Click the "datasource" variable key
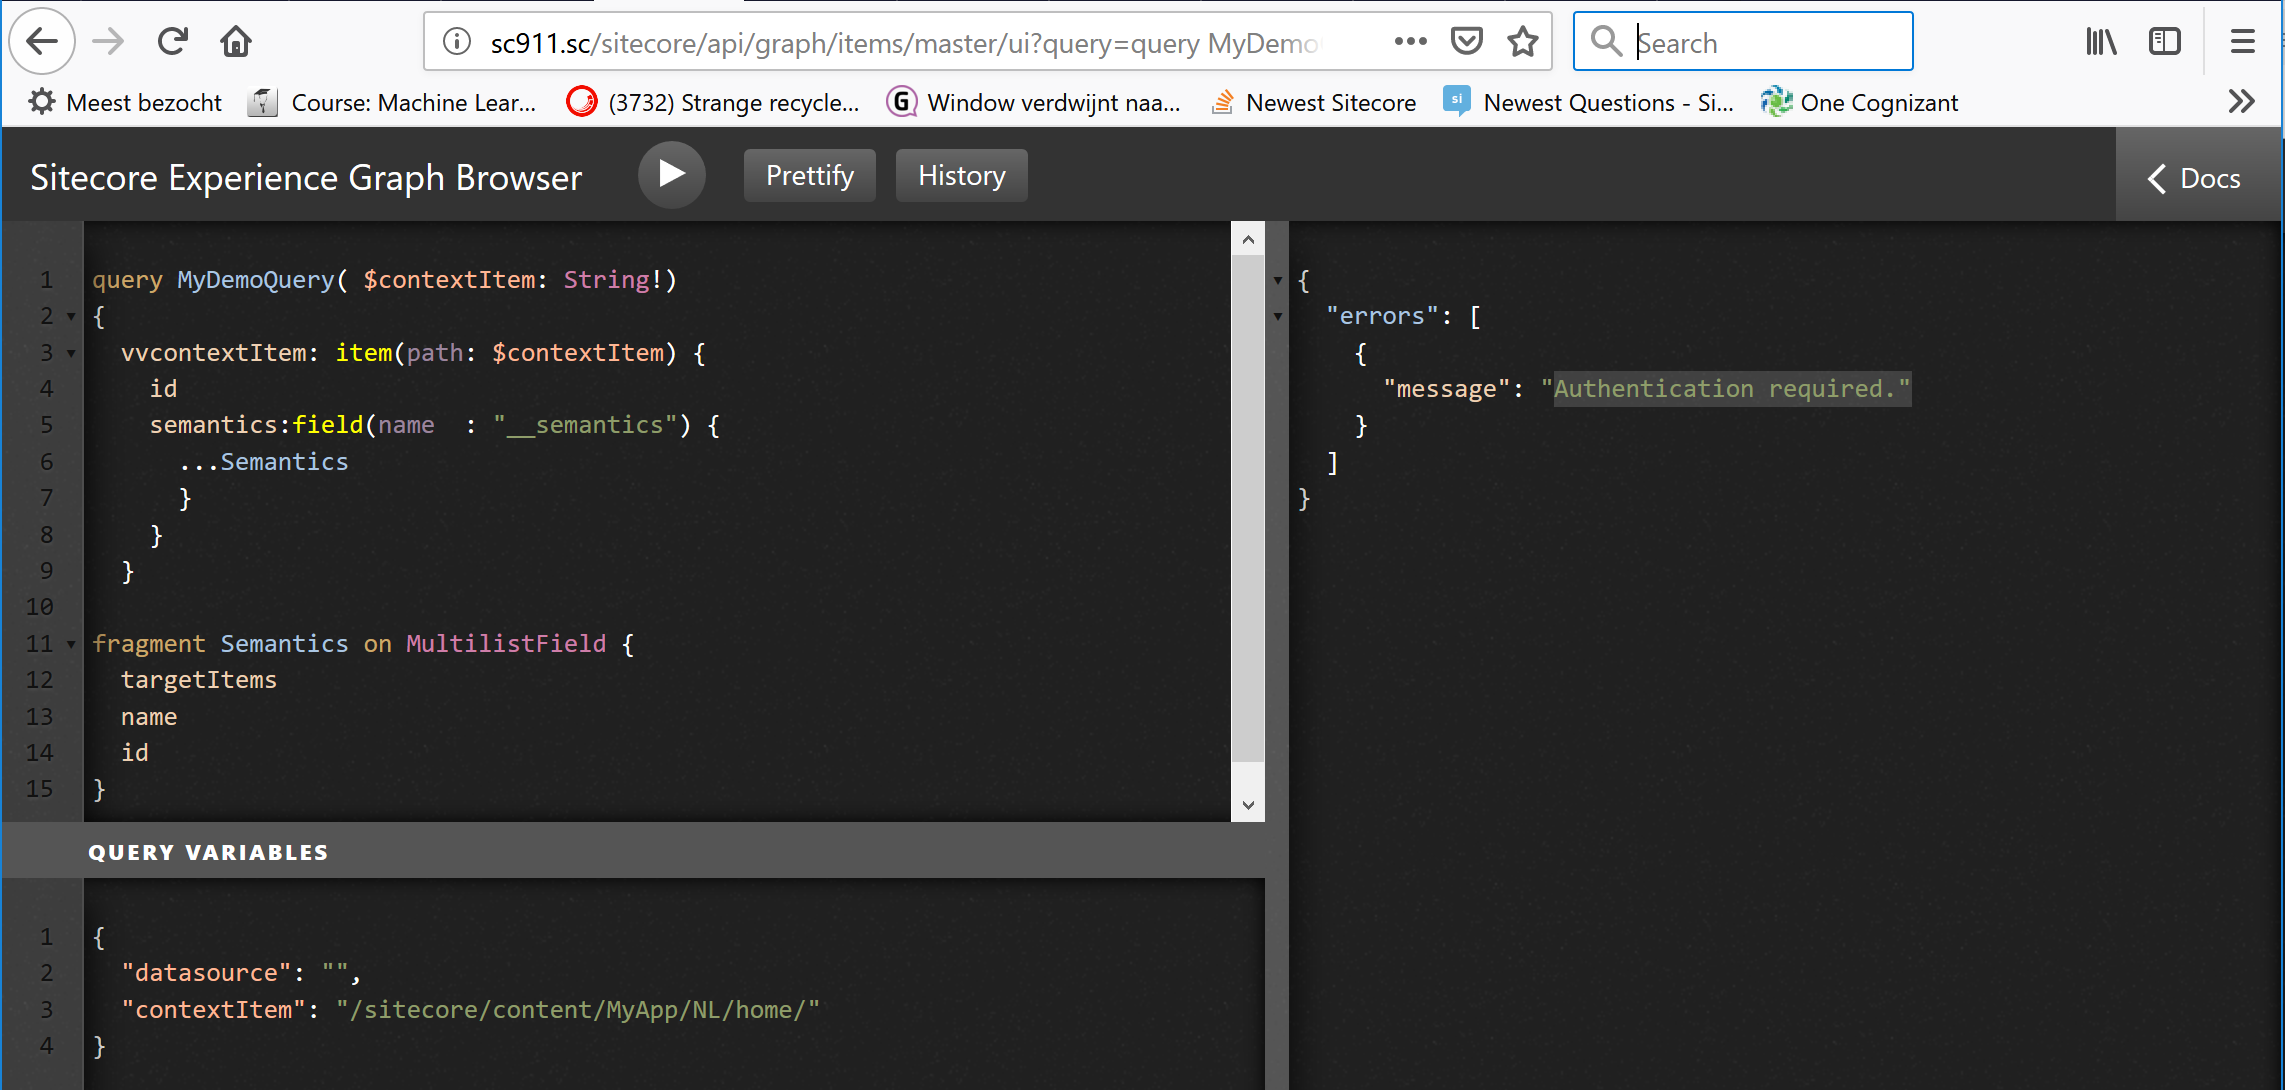 point(205,973)
